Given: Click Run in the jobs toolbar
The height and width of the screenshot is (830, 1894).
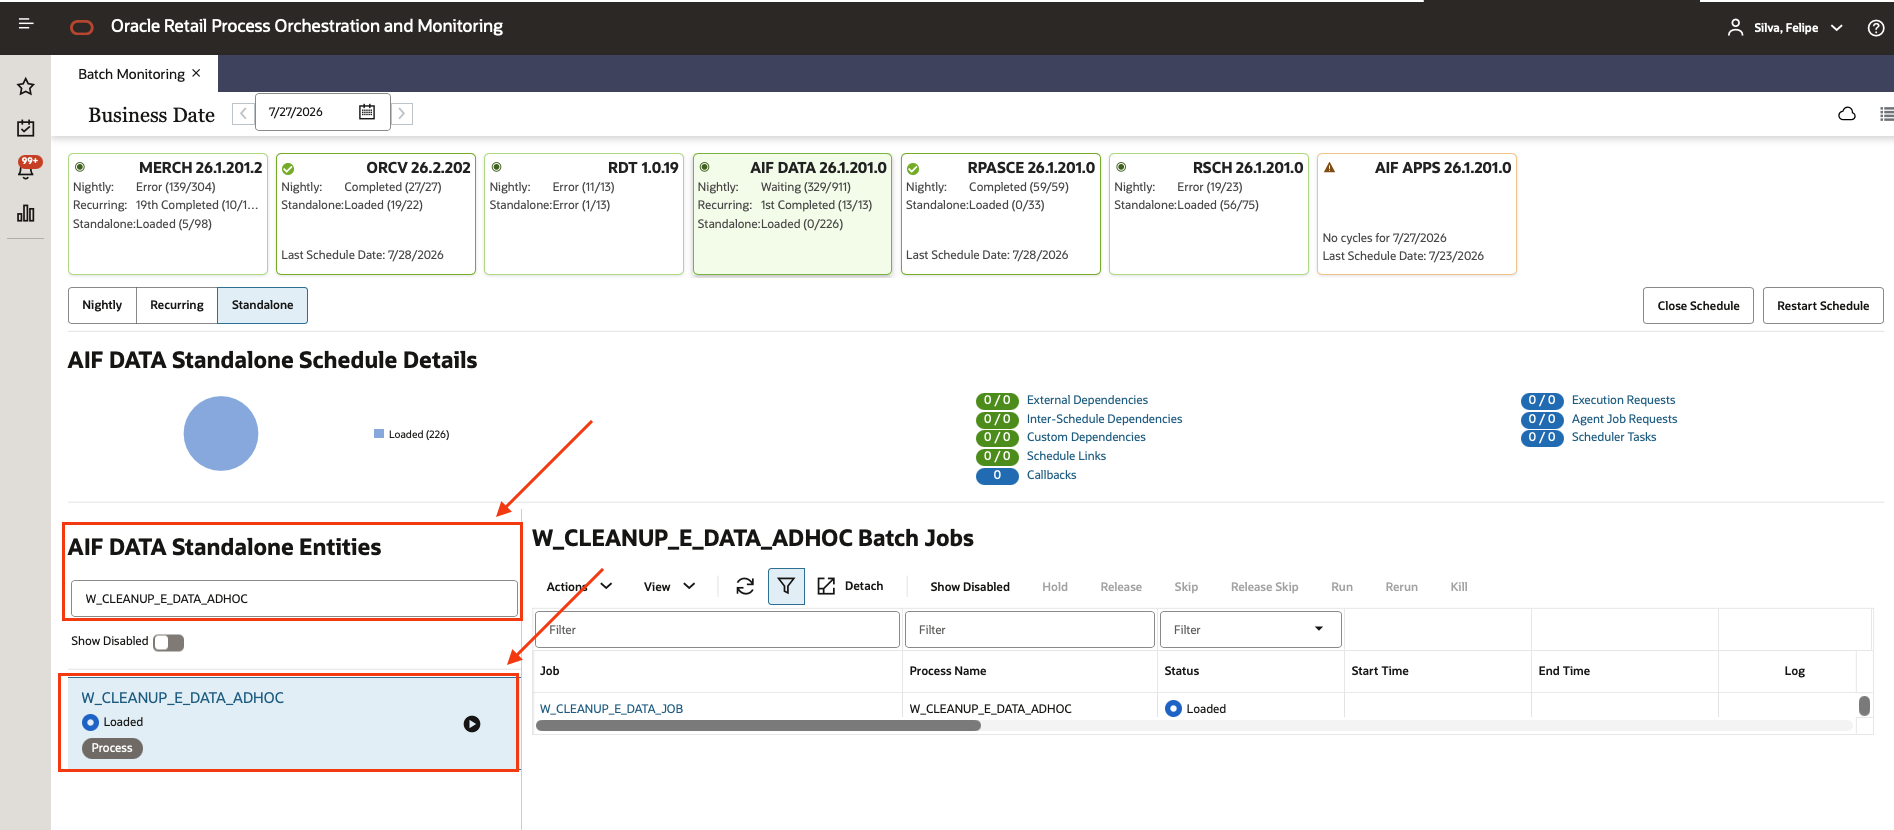Looking at the screenshot, I should click(1342, 587).
